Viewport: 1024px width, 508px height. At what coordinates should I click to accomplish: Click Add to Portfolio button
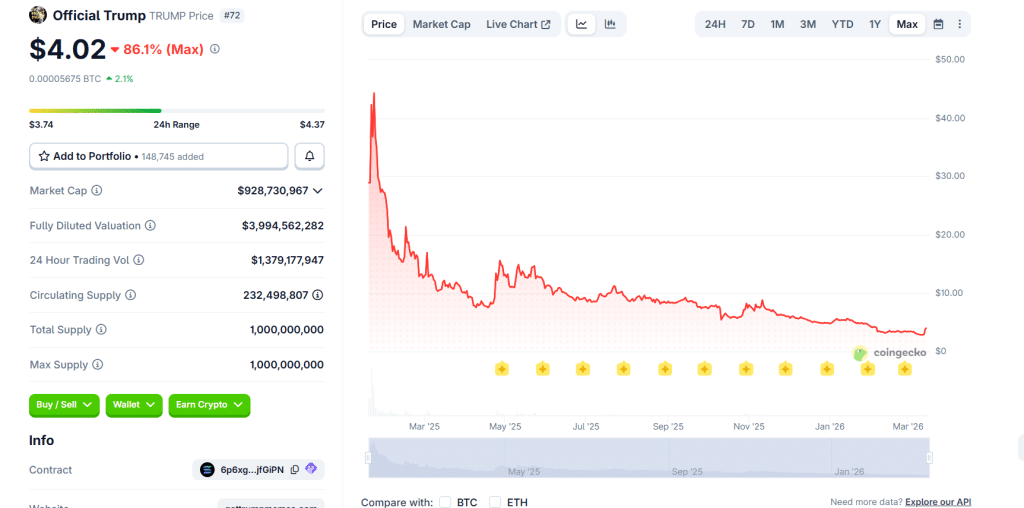click(x=159, y=156)
